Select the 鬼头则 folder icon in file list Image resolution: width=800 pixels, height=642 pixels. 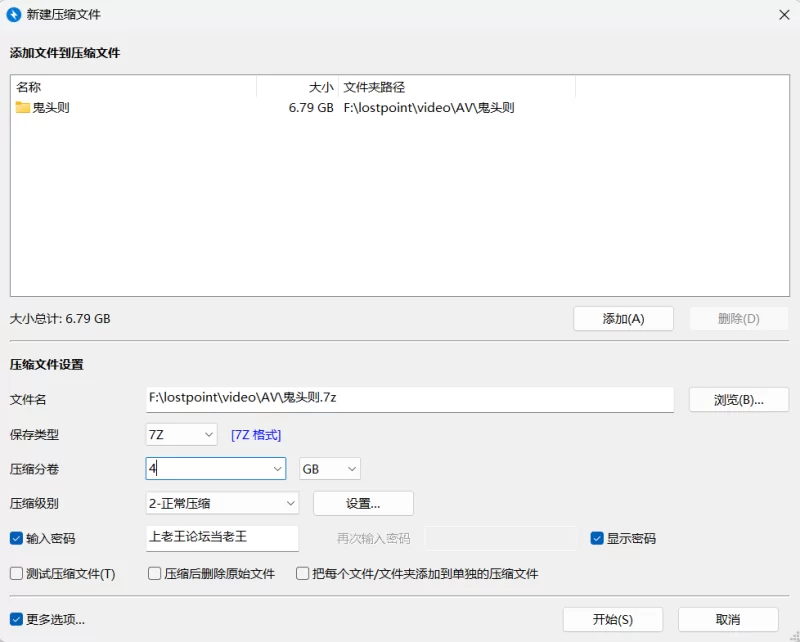point(23,107)
